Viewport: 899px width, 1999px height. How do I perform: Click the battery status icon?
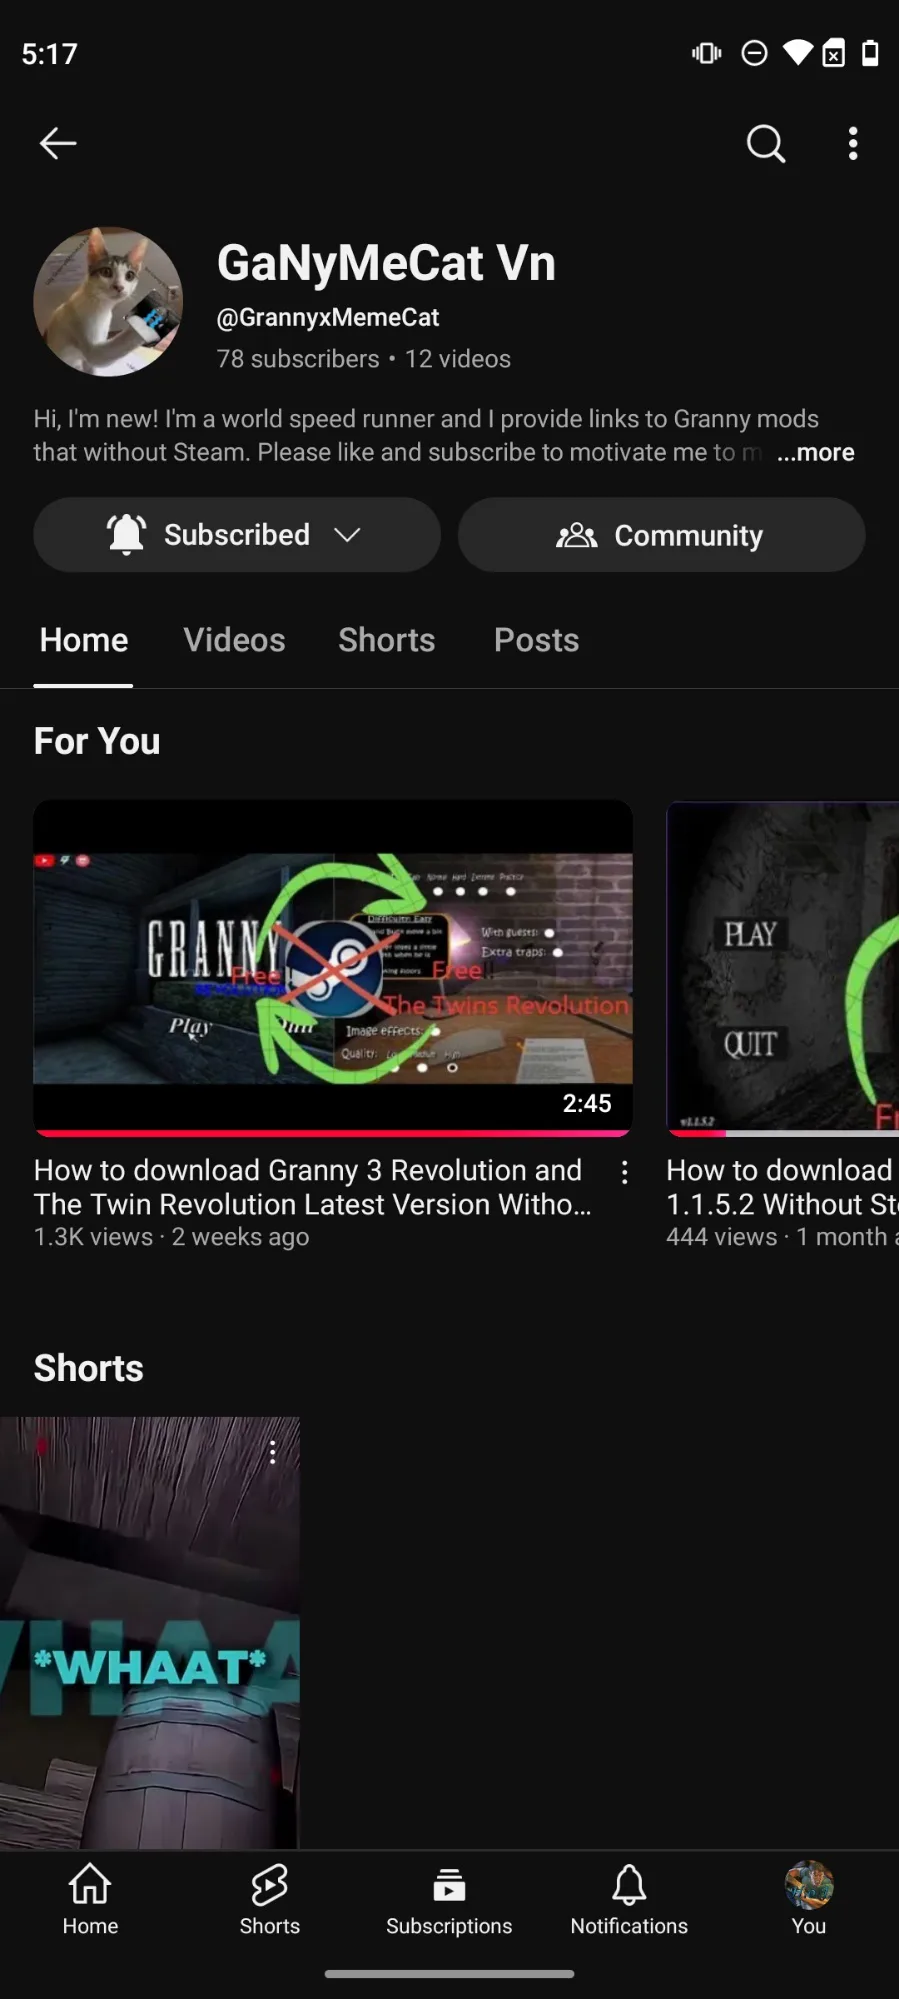click(x=870, y=53)
